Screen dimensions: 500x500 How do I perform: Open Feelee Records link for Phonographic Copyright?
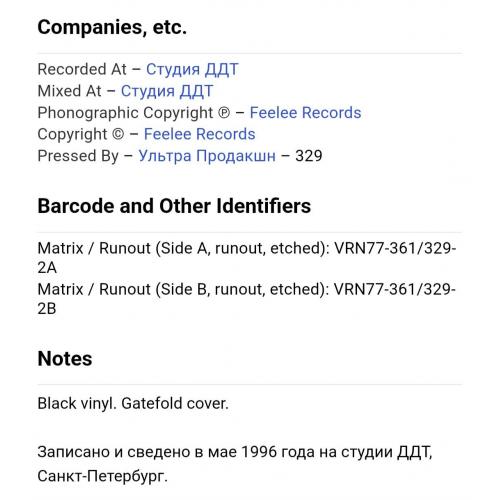pos(305,113)
